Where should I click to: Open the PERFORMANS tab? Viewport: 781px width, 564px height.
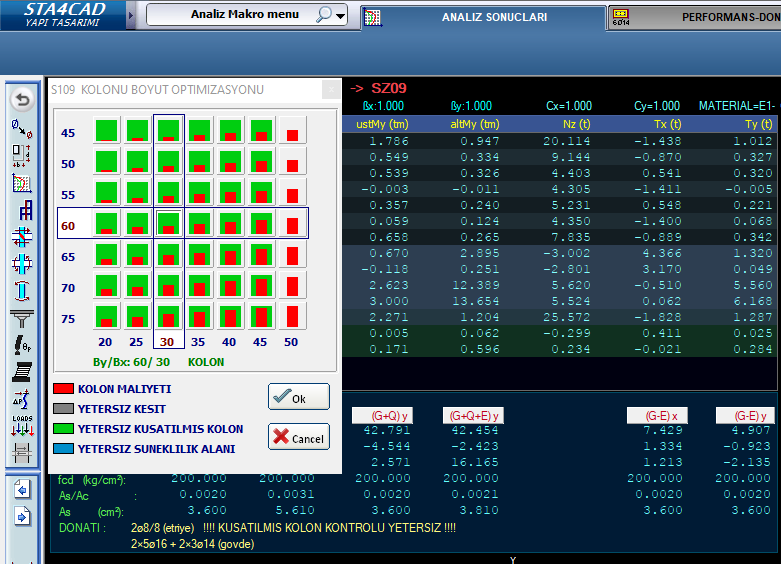coord(700,17)
